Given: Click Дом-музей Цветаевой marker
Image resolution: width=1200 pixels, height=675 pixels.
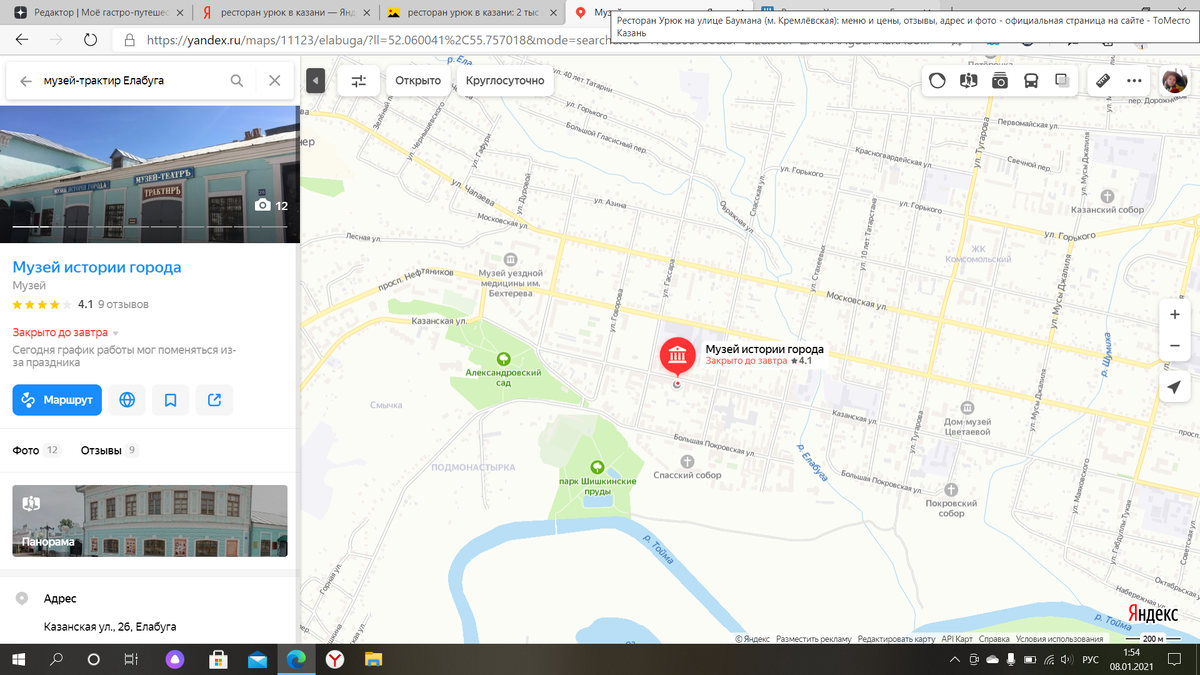Looking at the screenshot, I should [x=967, y=408].
